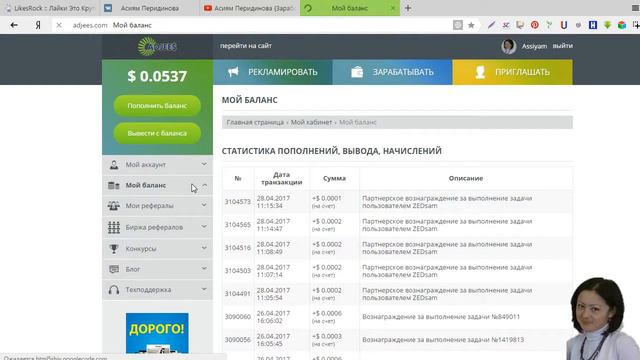Click the megaphone icon on Рекламировать
Viewport: 640px width, 360px height.
coord(233,72)
